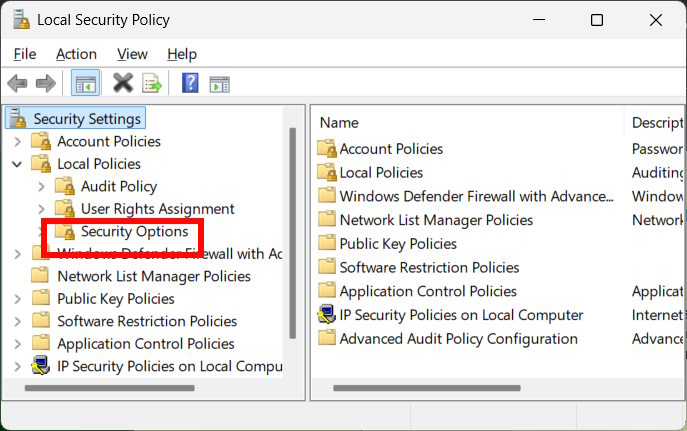Screen dimensions: 687x431
Task: Expand Application Control Policies tree node
Action: 18,344
